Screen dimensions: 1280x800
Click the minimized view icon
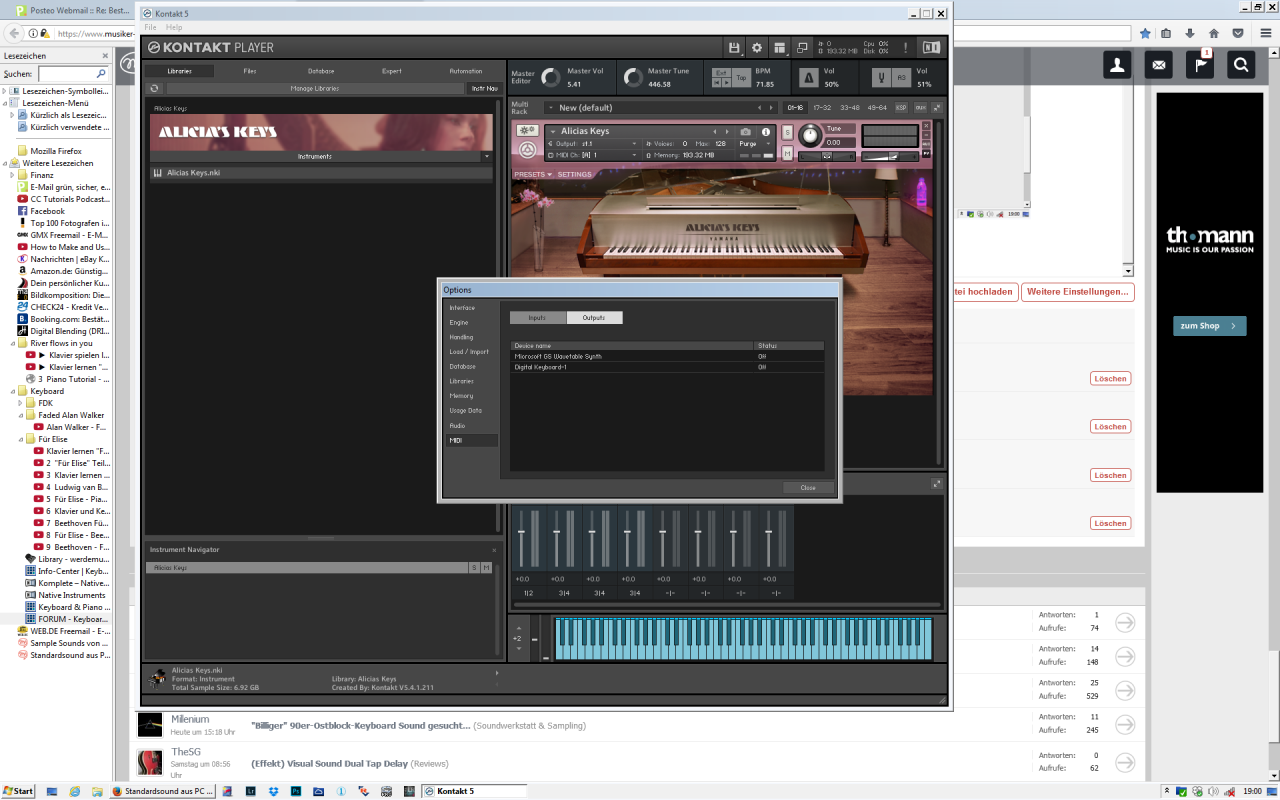802,47
